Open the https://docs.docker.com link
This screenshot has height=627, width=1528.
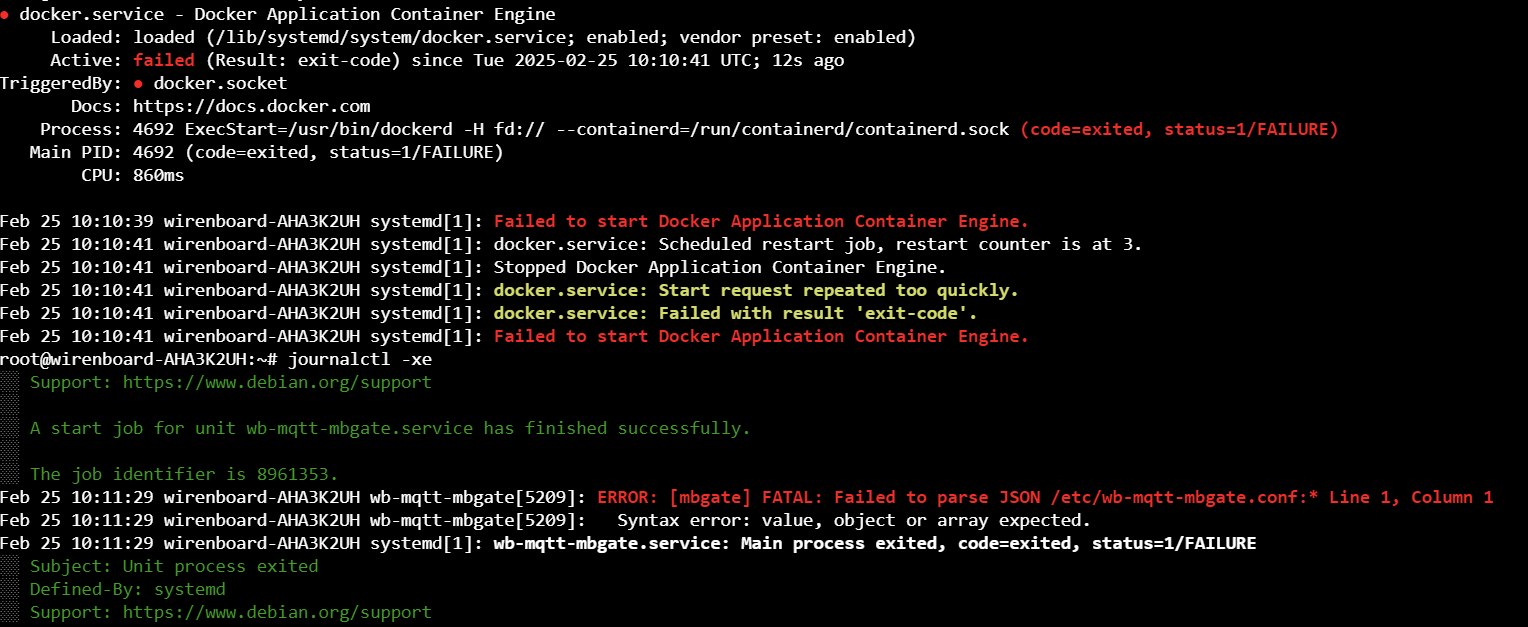[251, 106]
